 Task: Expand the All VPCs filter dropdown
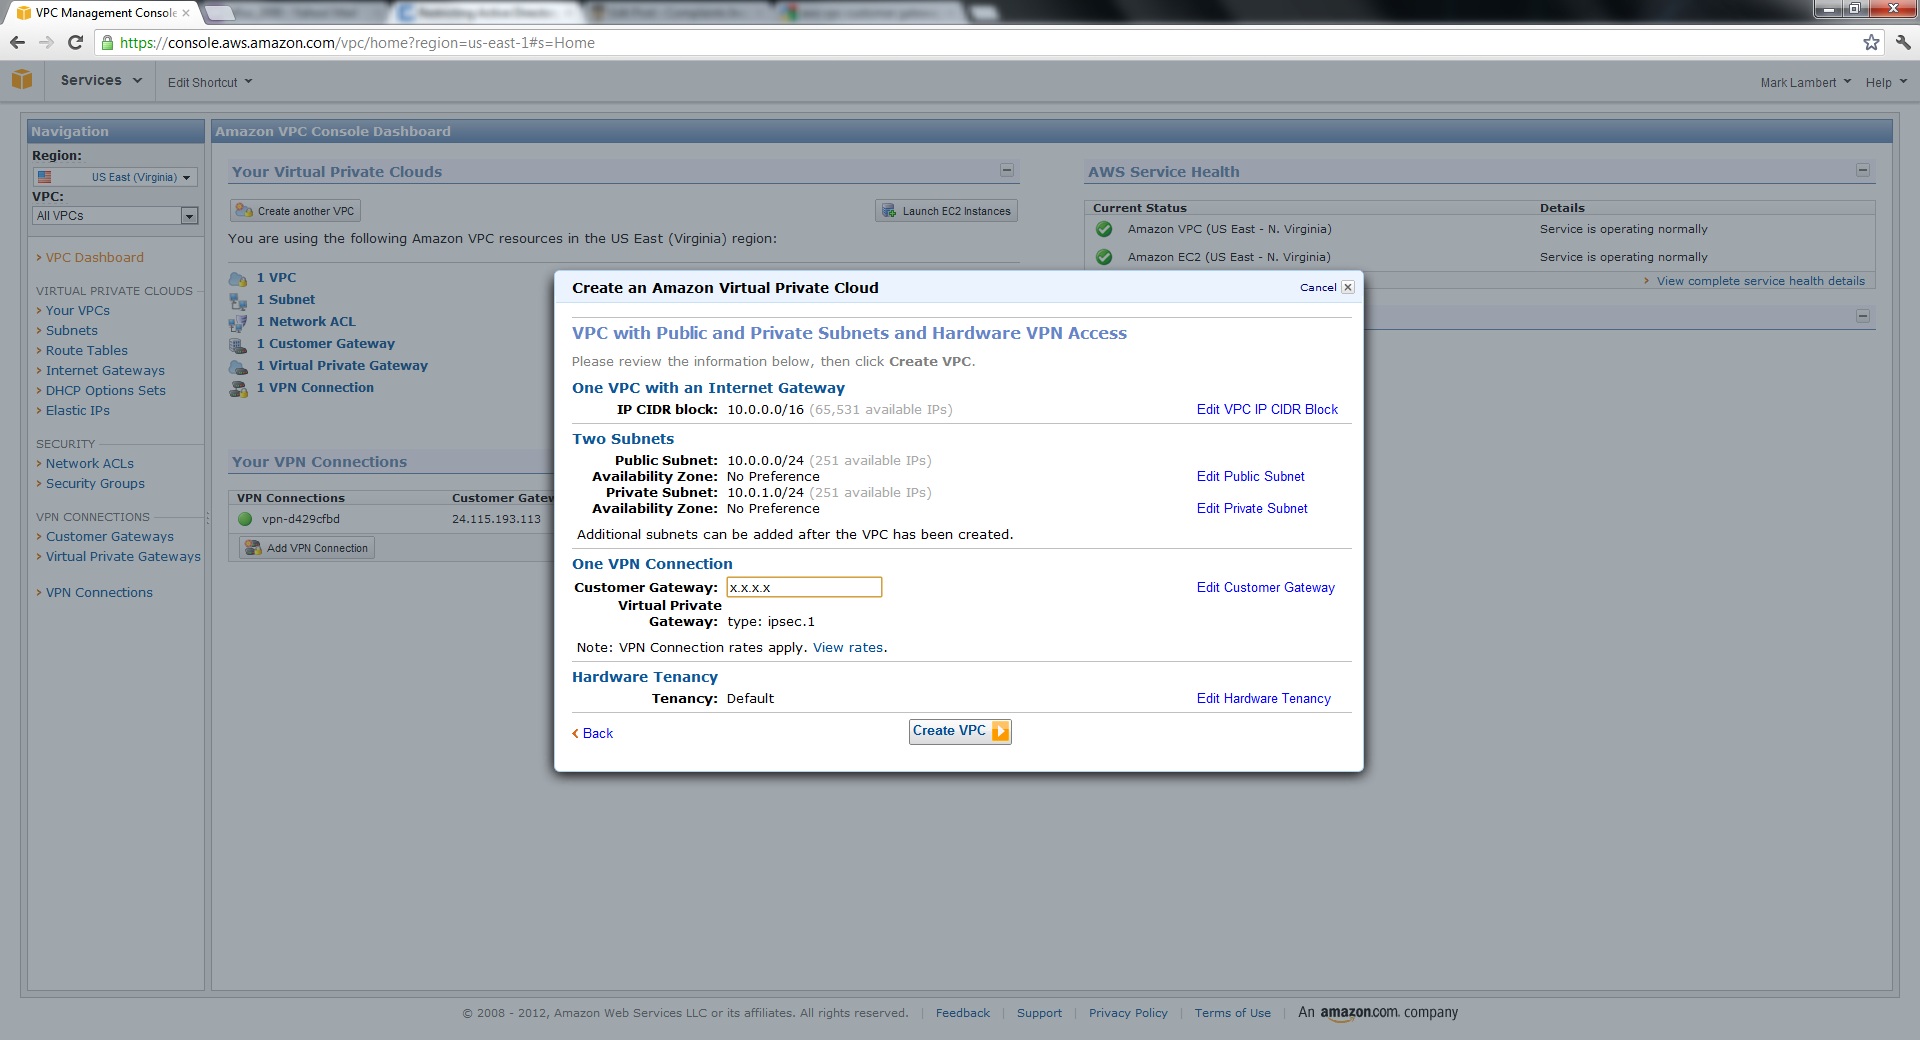(x=189, y=216)
